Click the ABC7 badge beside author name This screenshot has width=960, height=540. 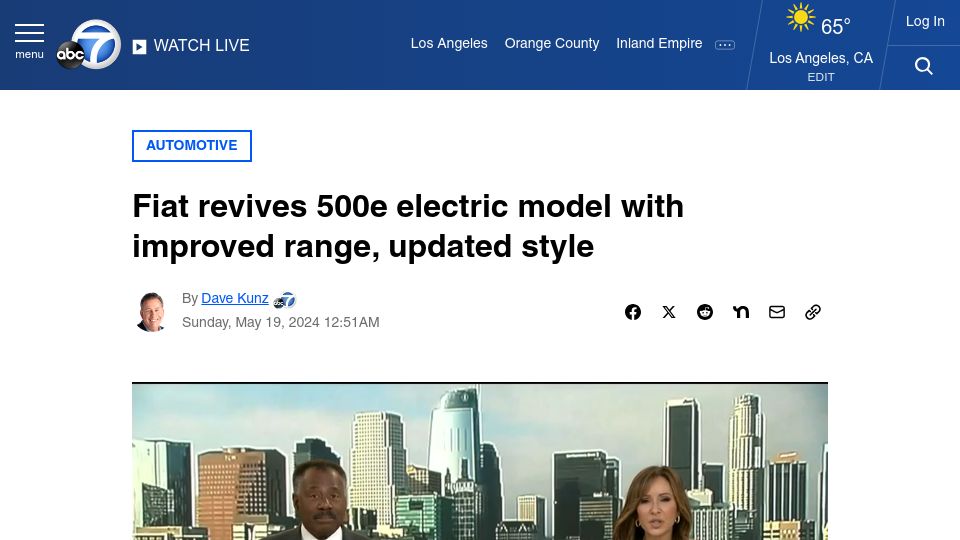pyautogui.click(x=284, y=300)
